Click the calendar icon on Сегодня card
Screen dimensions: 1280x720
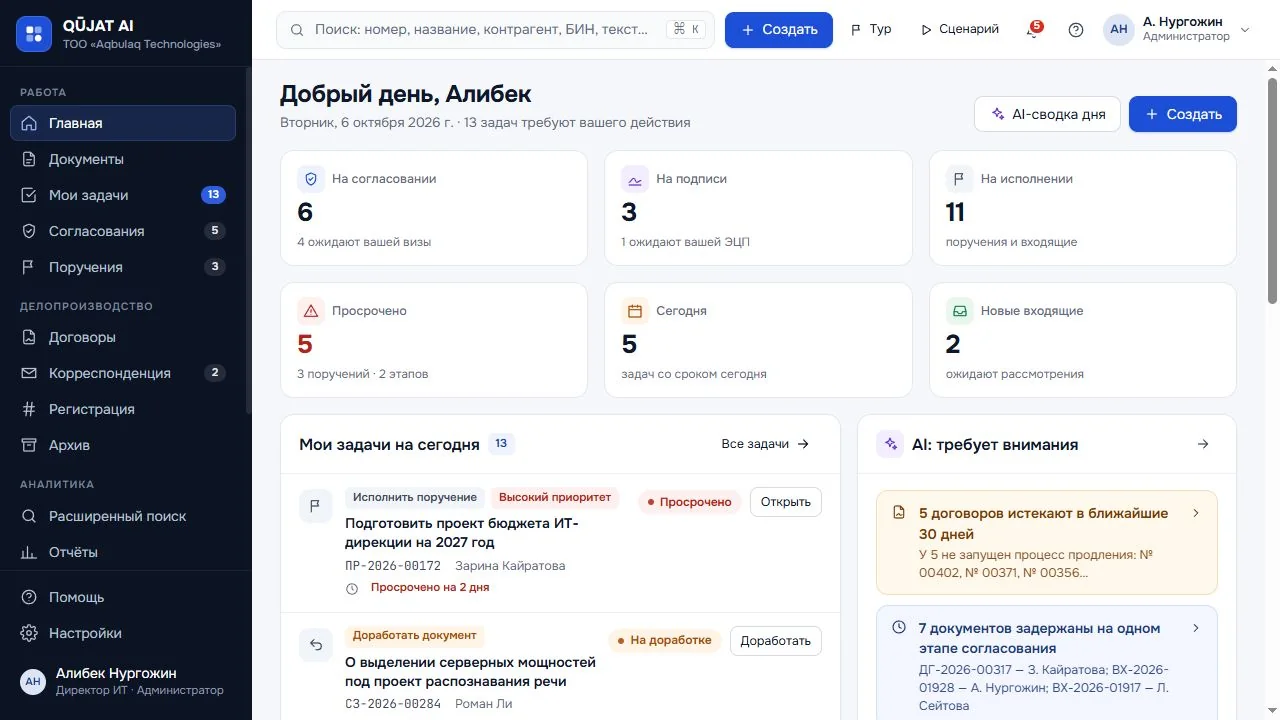click(x=635, y=311)
